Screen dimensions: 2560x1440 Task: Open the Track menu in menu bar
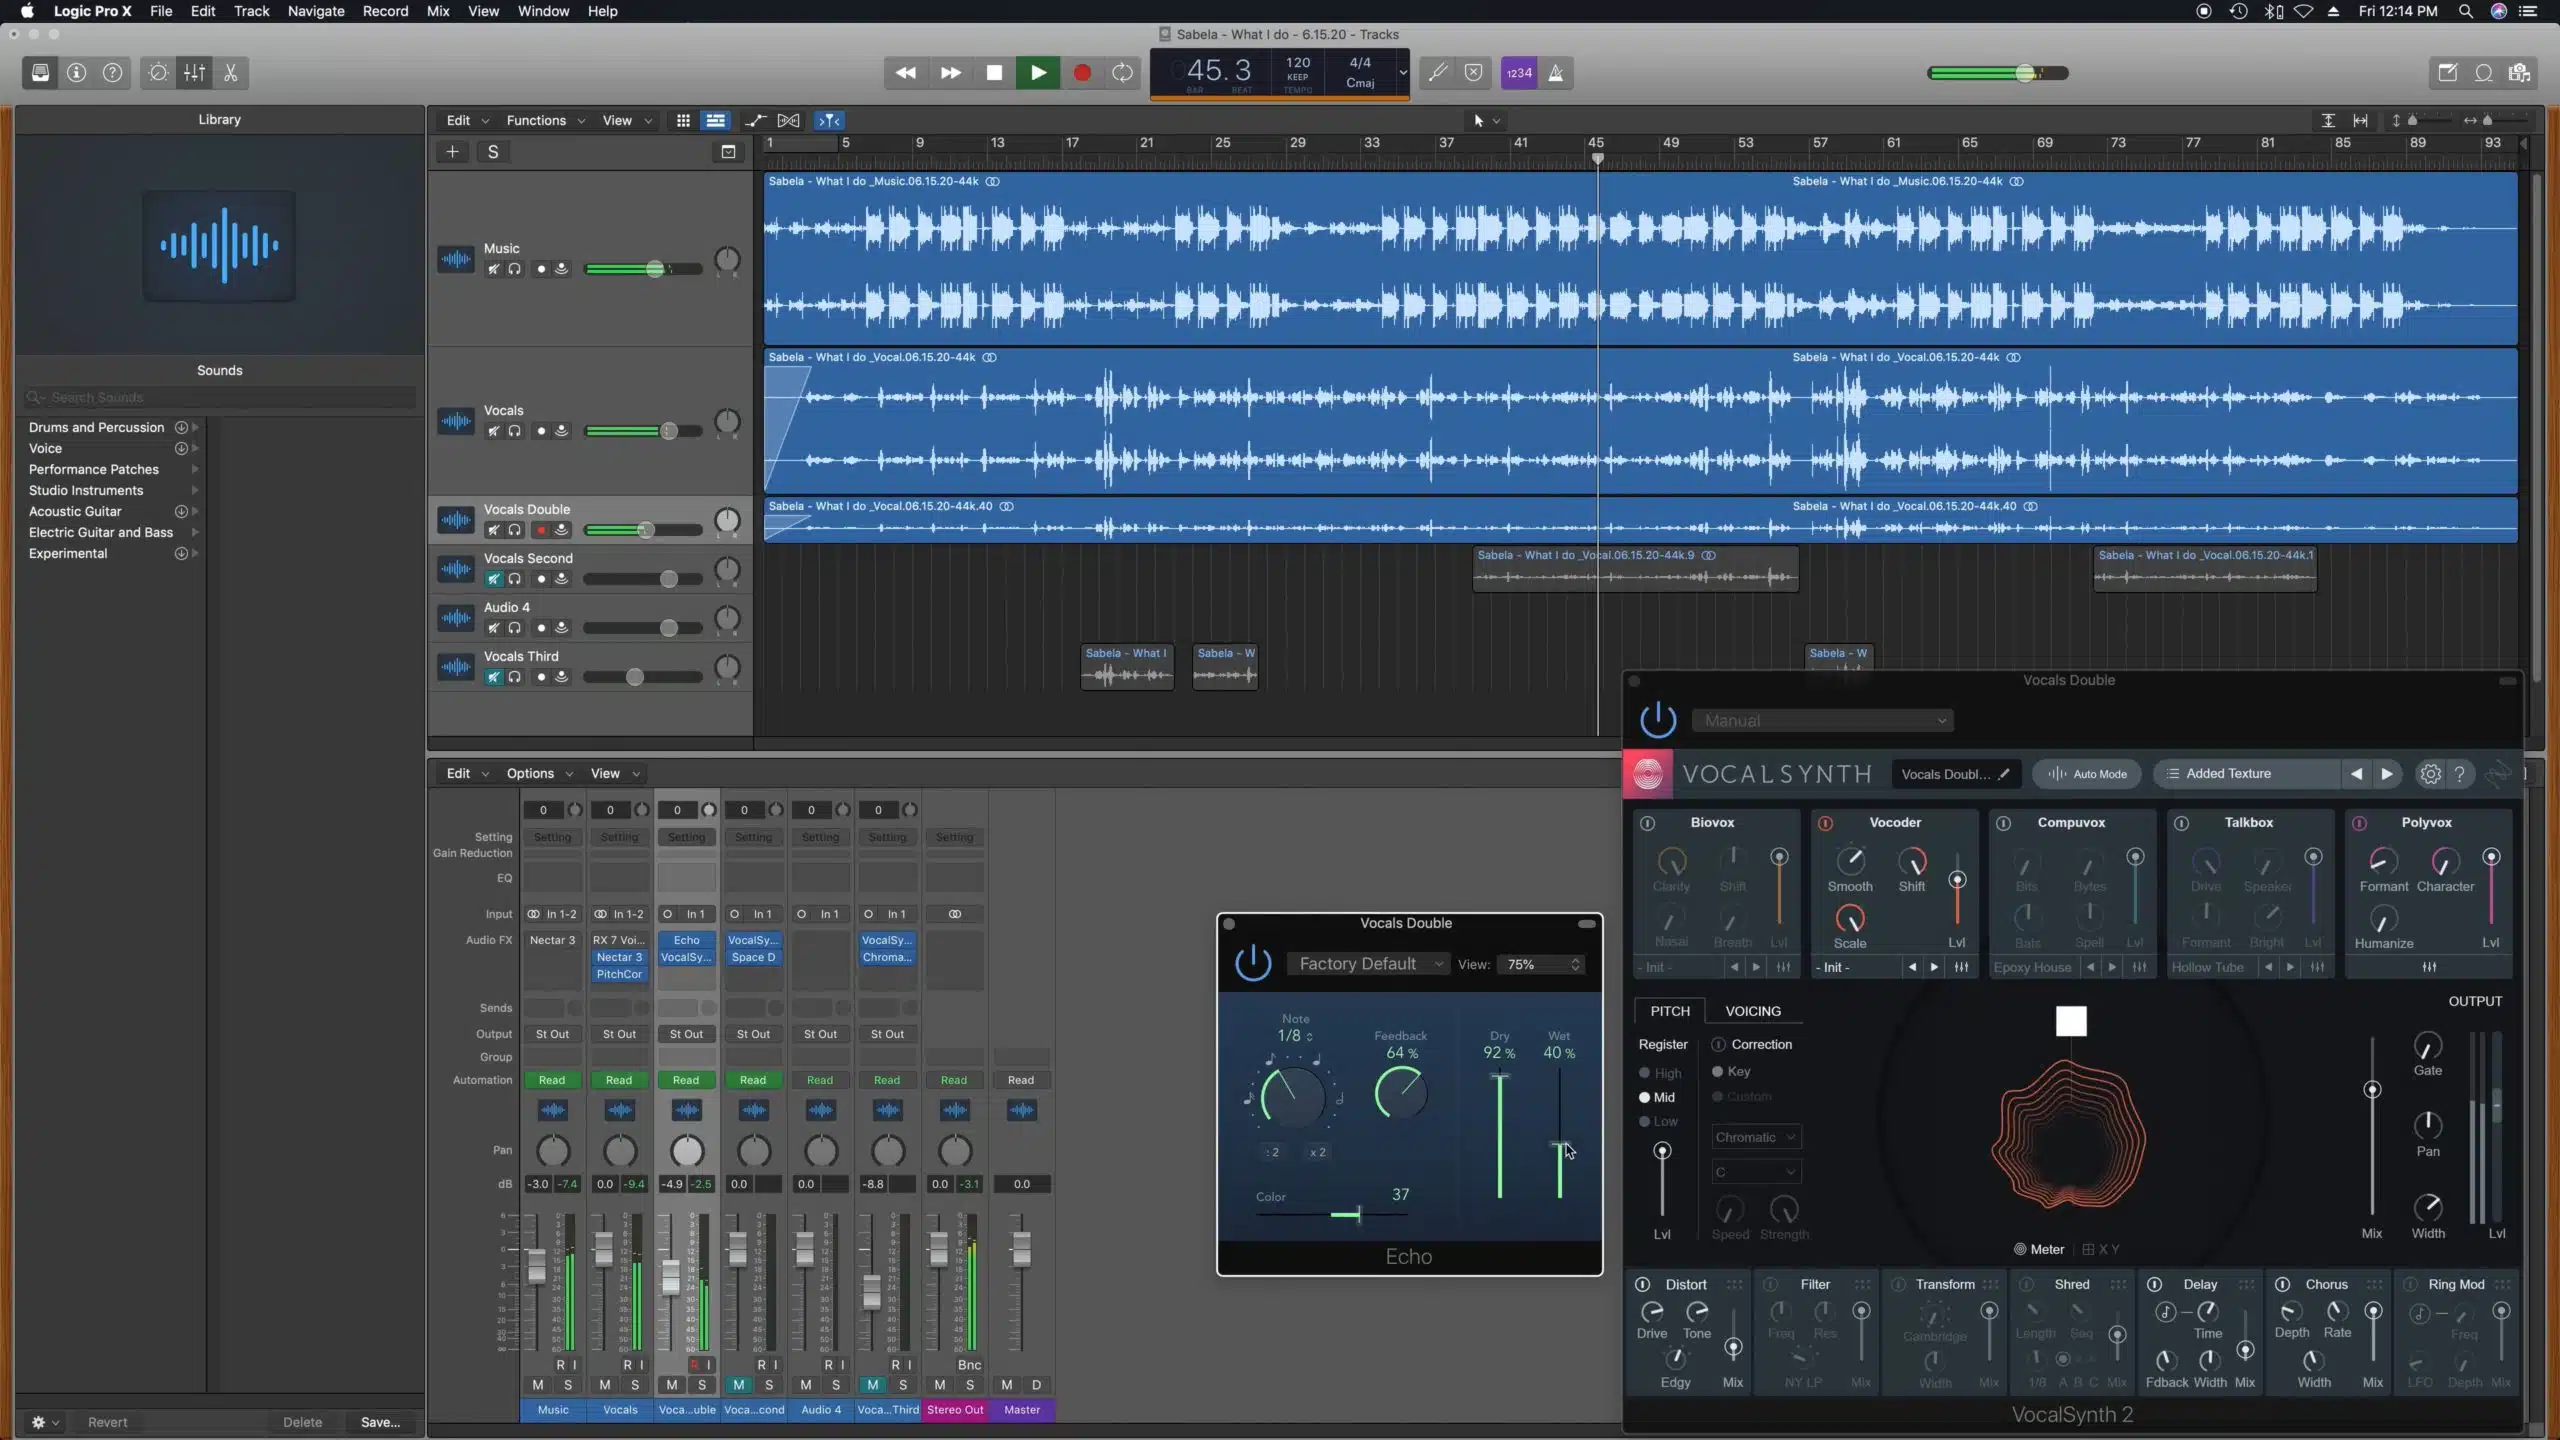pyautogui.click(x=251, y=11)
